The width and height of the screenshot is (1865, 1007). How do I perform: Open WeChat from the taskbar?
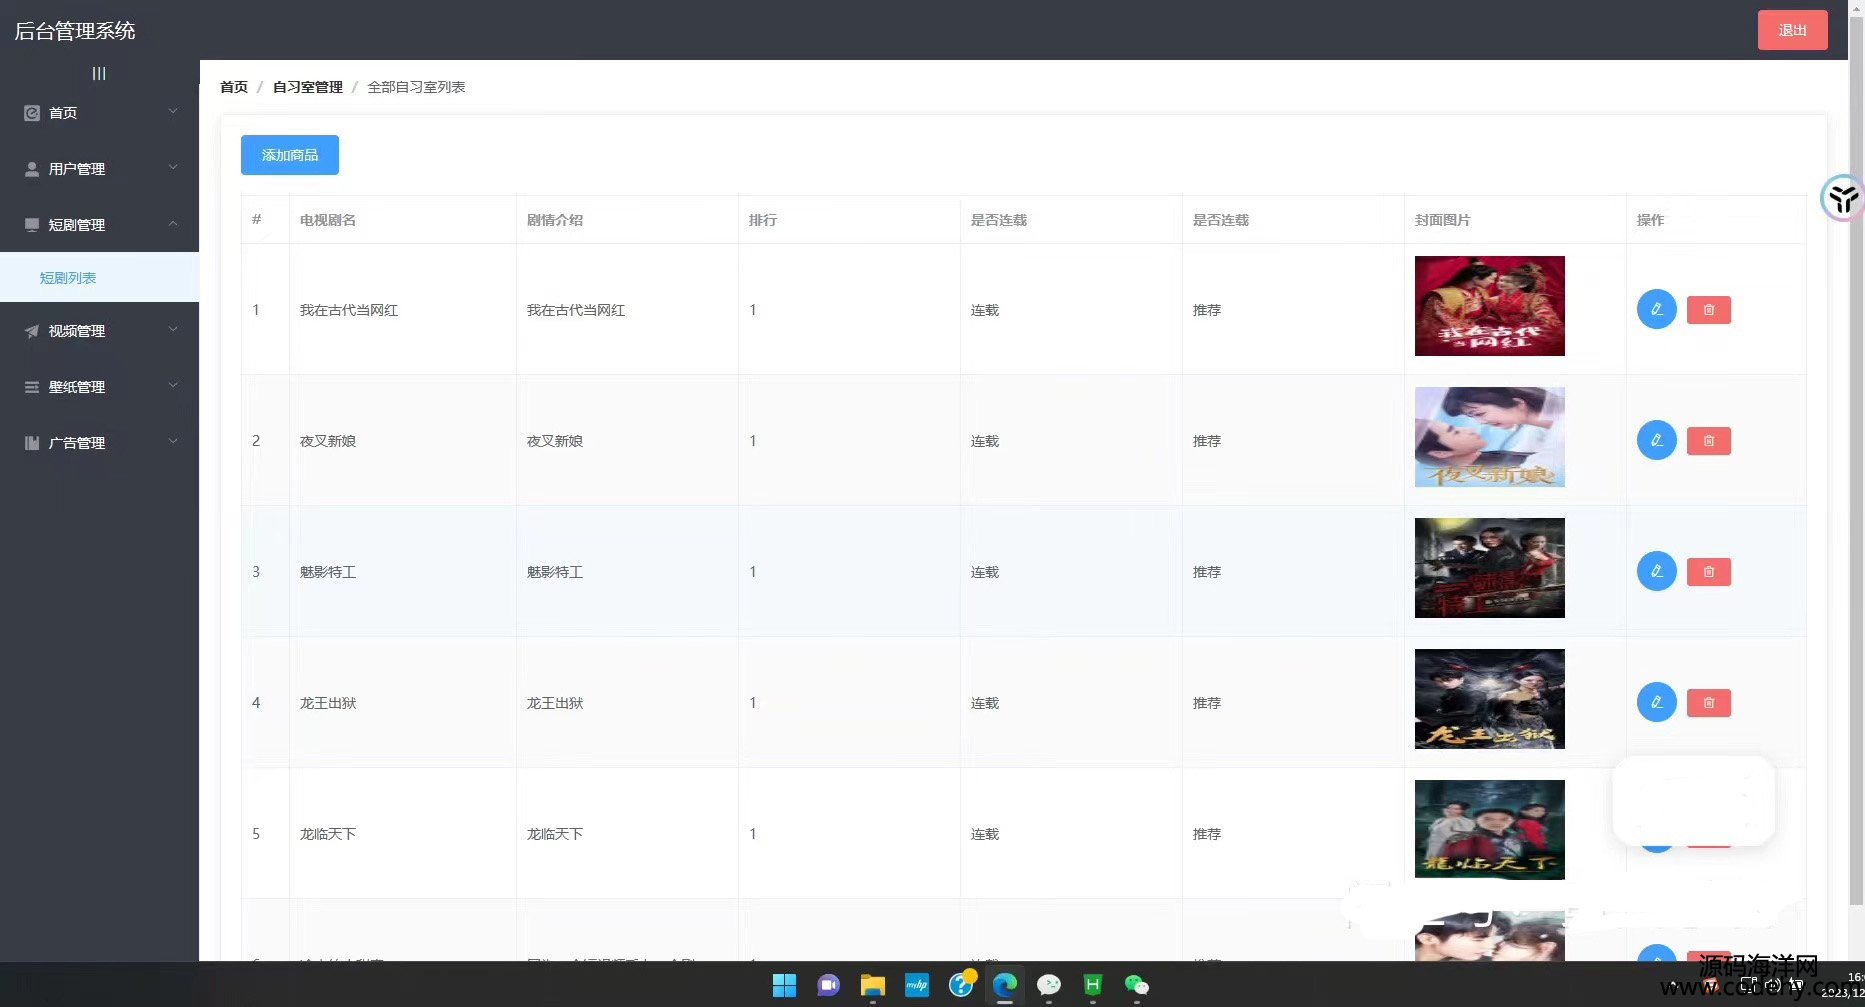tap(1136, 985)
